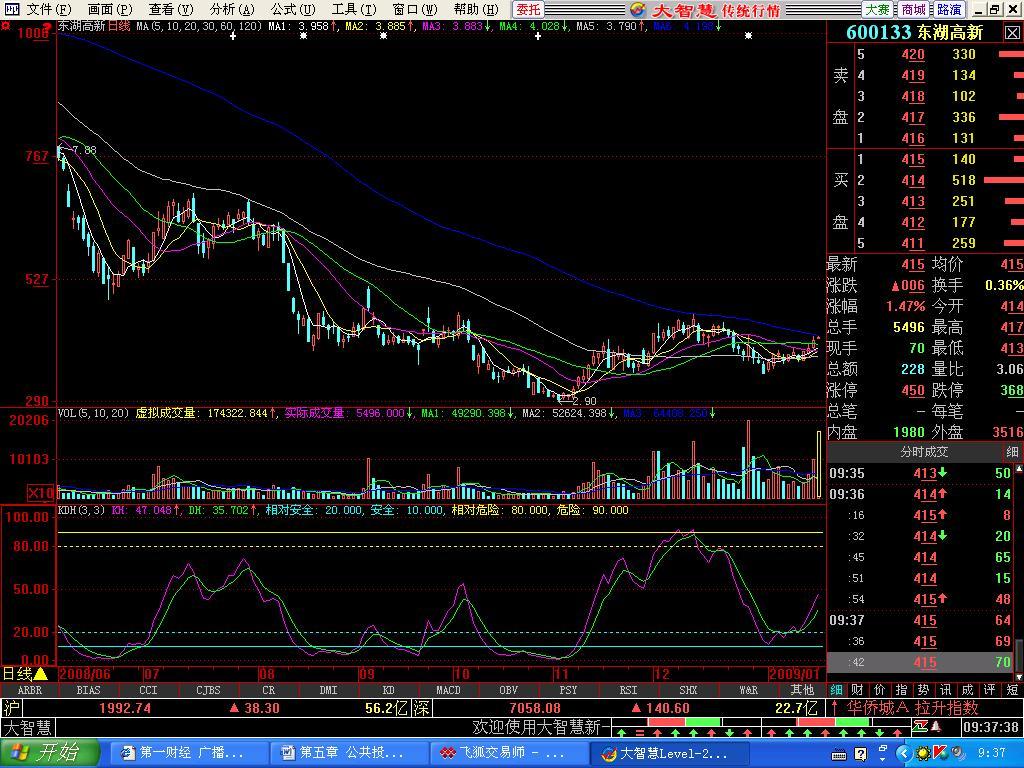Select the 财 finance tab
The image size is (1024, 768).
click(858, 690)
